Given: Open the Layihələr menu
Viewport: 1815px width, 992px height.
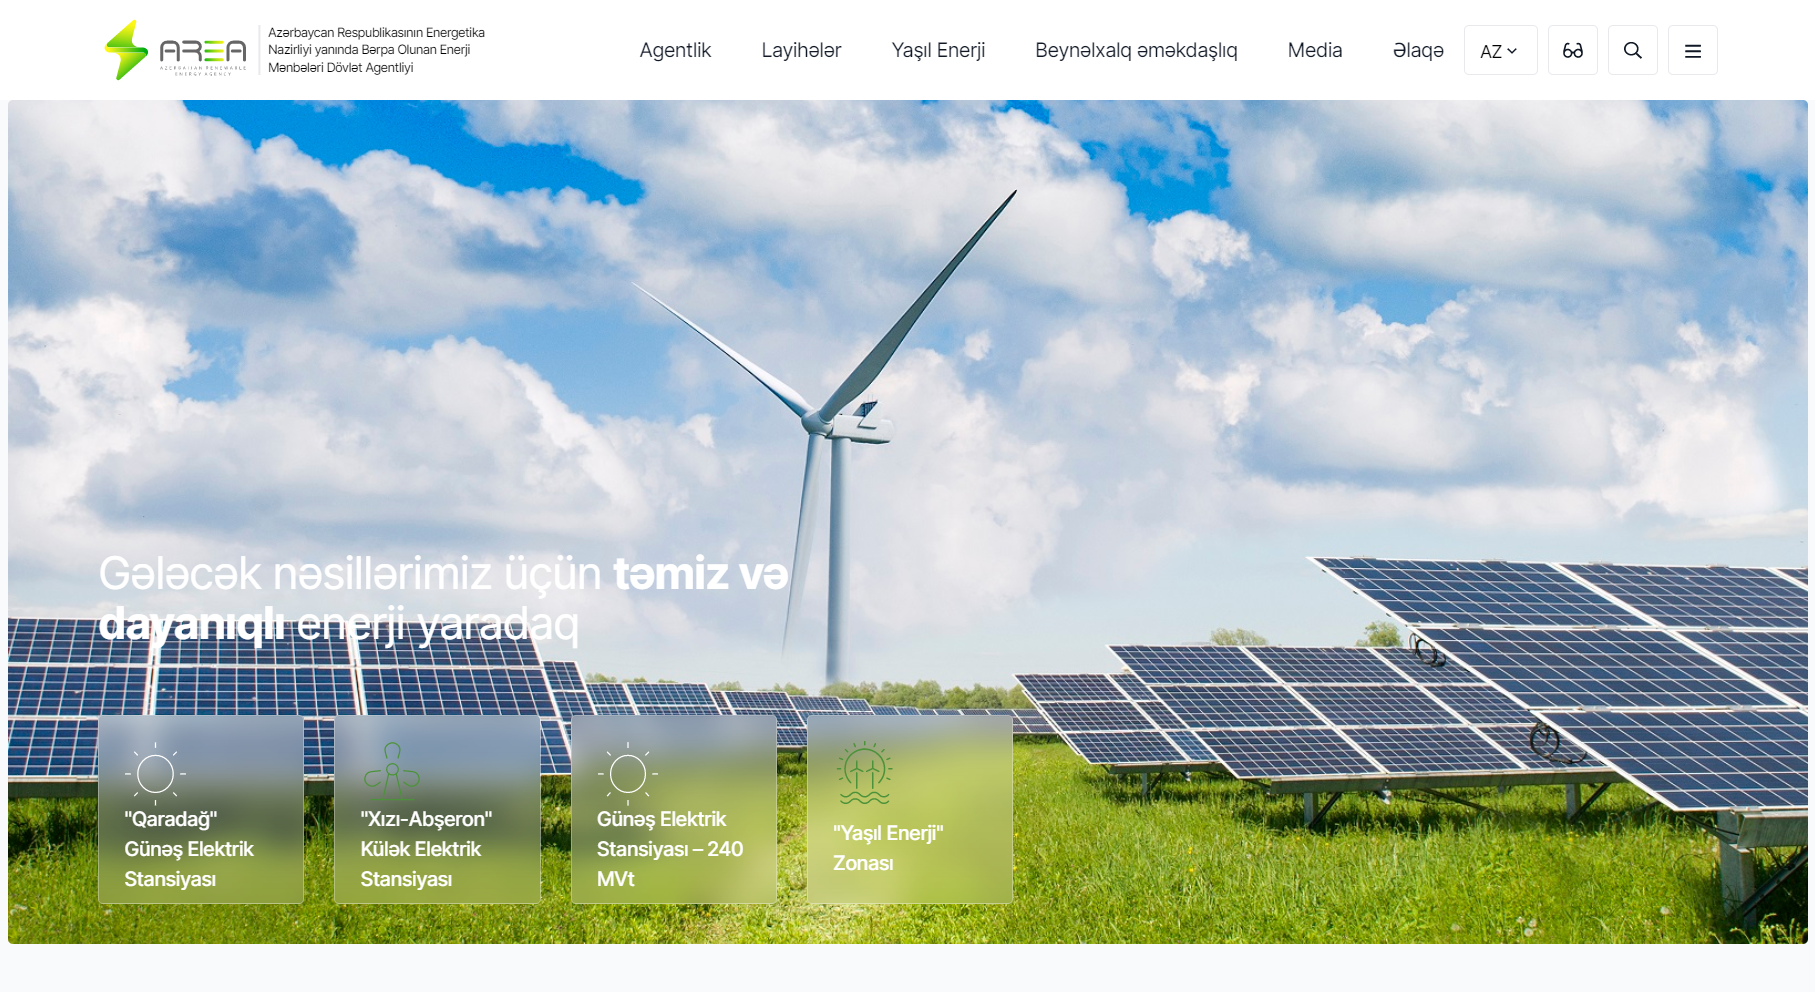Looking at the screenshot, I should click(801, 50).
